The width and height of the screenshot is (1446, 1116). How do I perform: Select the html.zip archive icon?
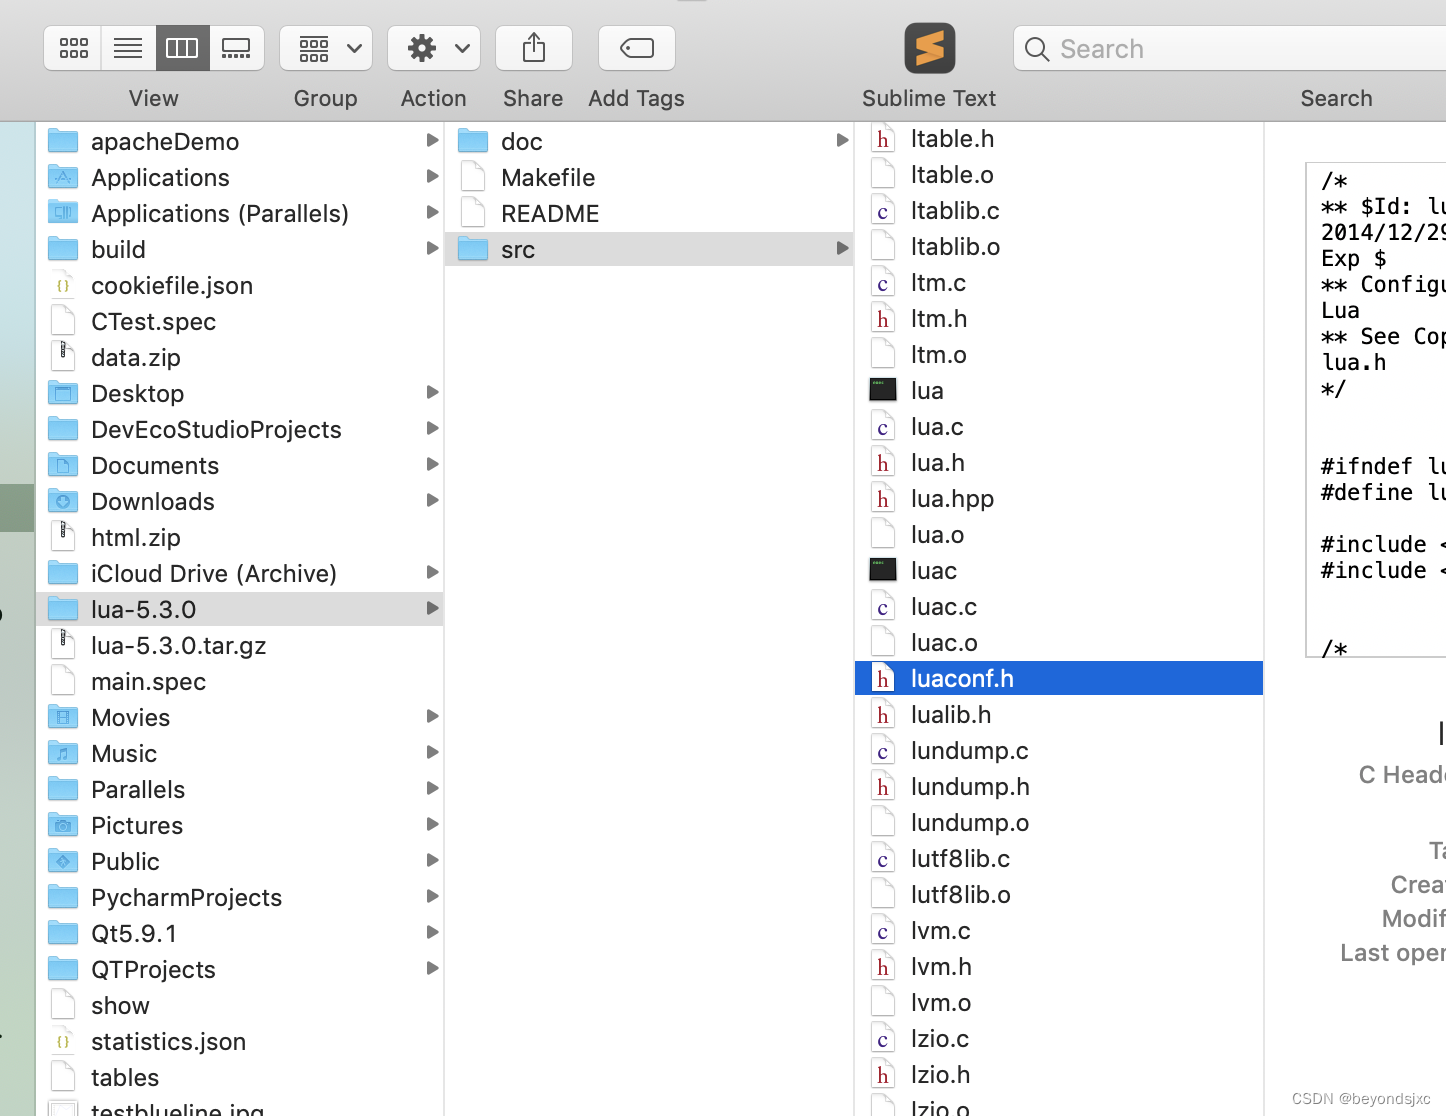63,537
